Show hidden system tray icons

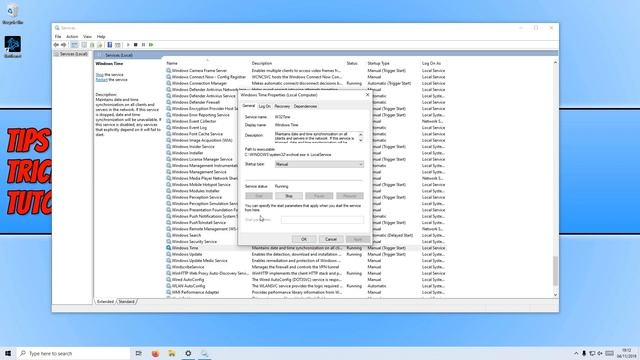[x=576, y=353]
